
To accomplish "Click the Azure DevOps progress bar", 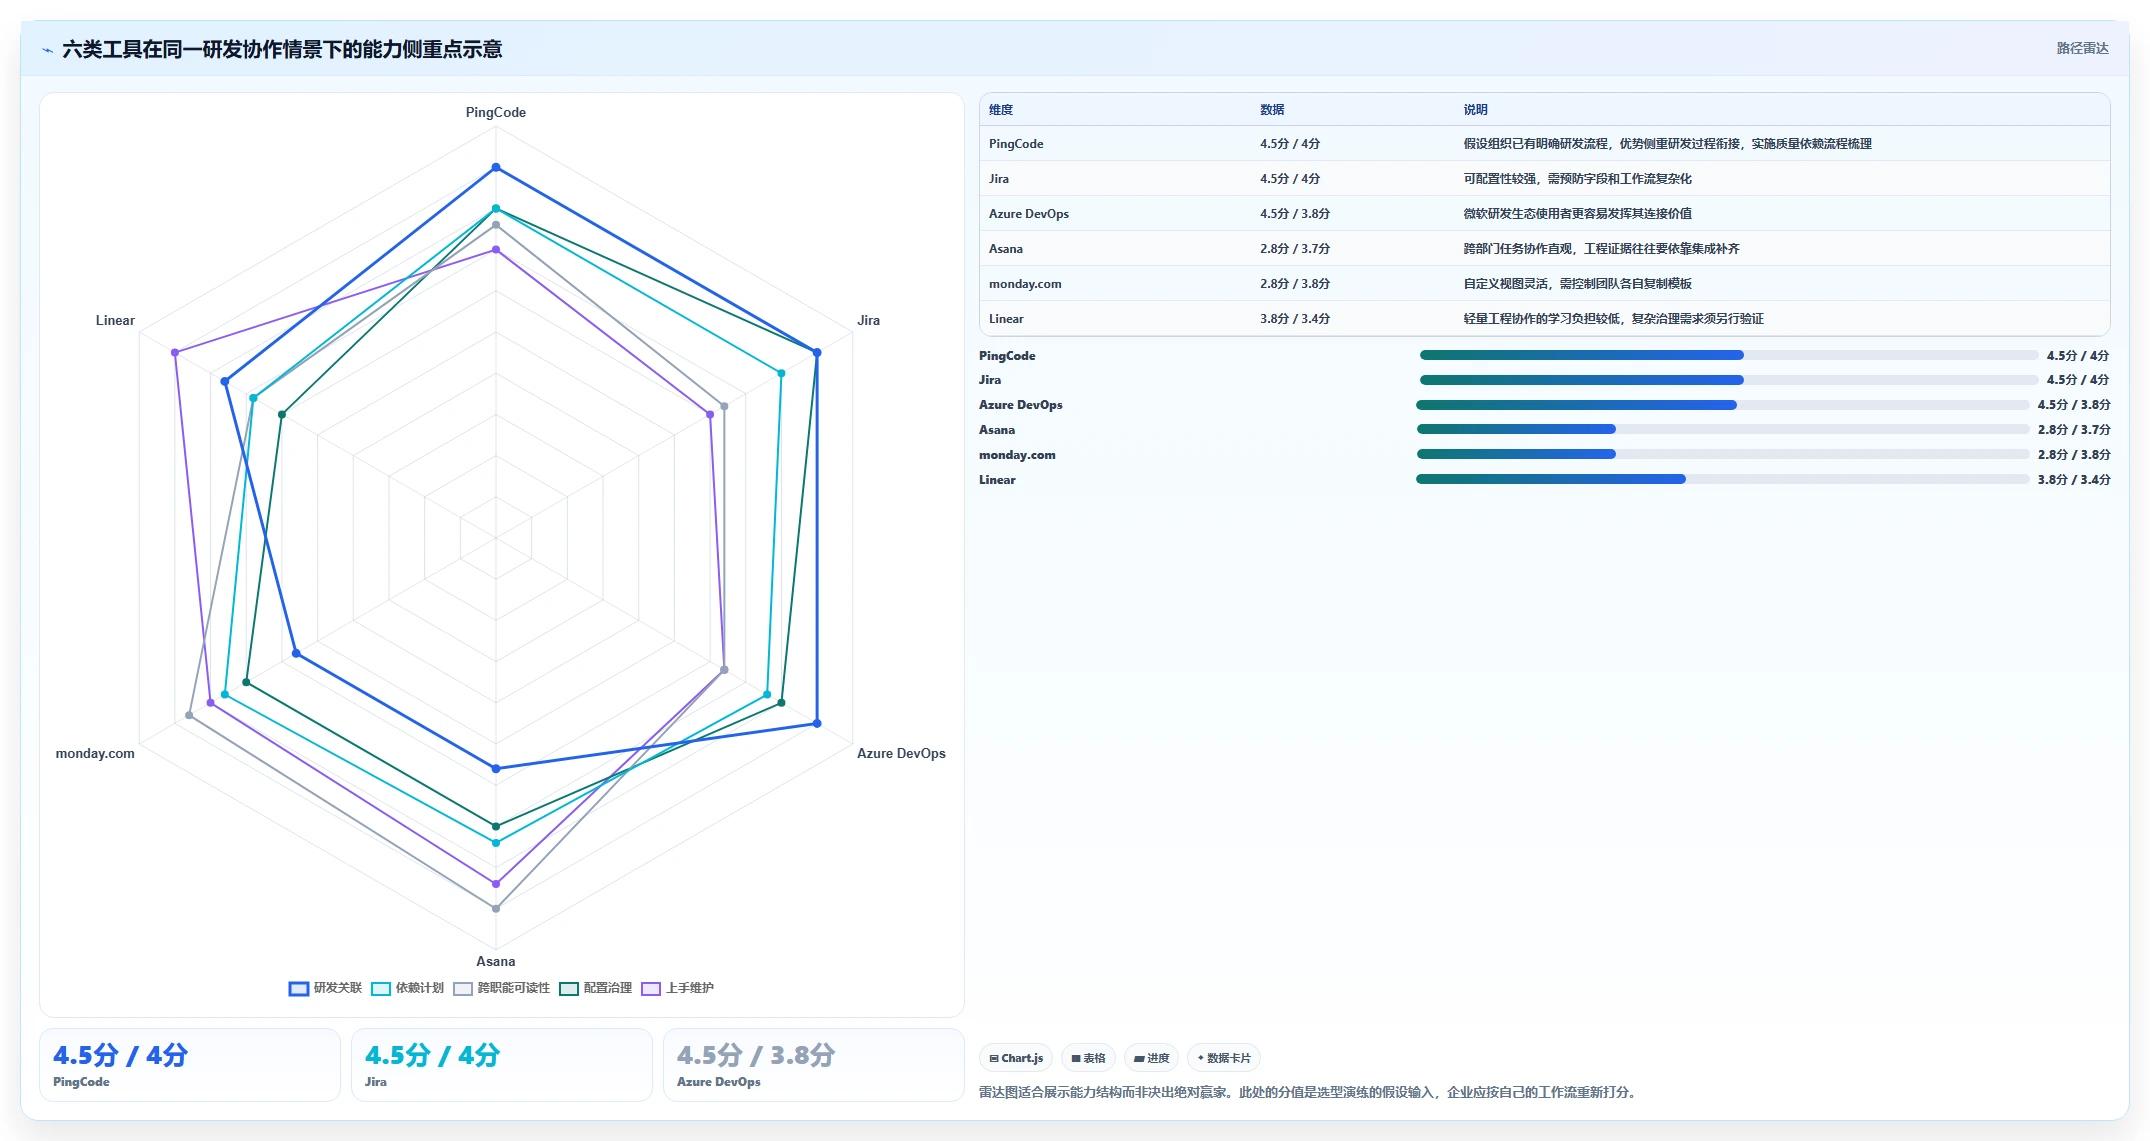I will [1723, 405].
